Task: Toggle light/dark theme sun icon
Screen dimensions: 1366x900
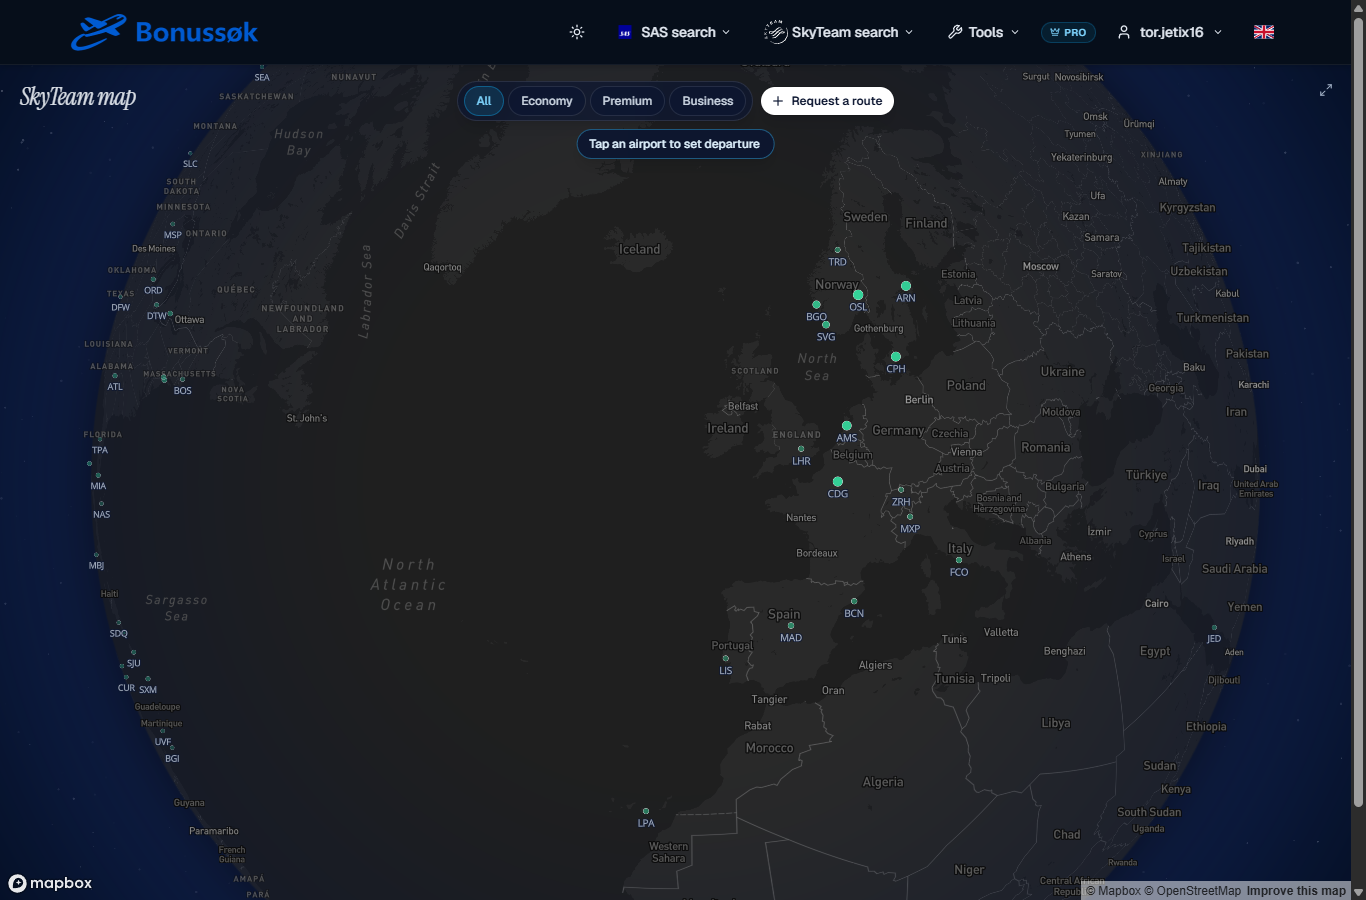Action: (x=577, y=32)
